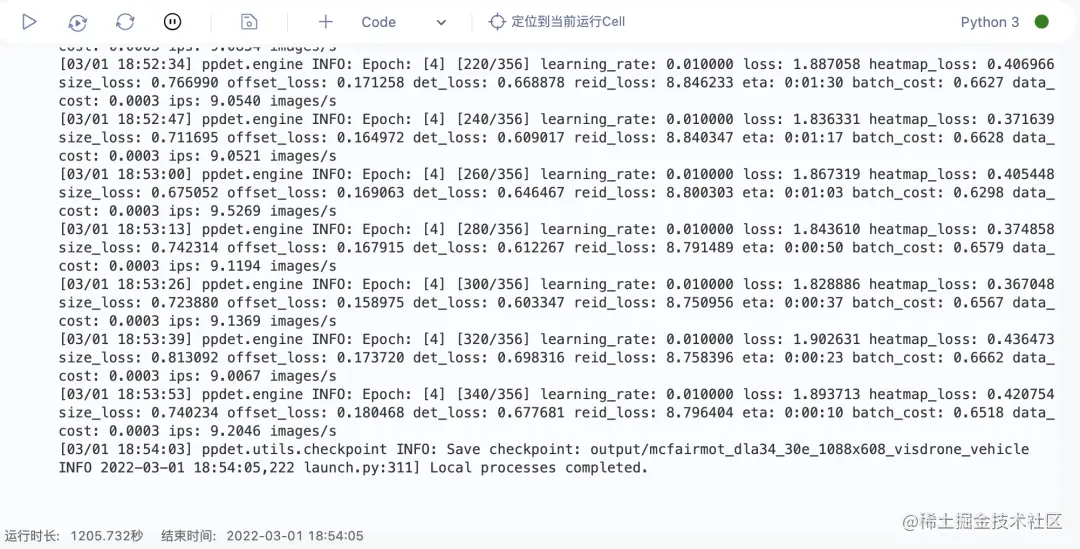Click 定位到当前运行Cell button
This screenshot has width=1080, height=549.
point(557,22)
